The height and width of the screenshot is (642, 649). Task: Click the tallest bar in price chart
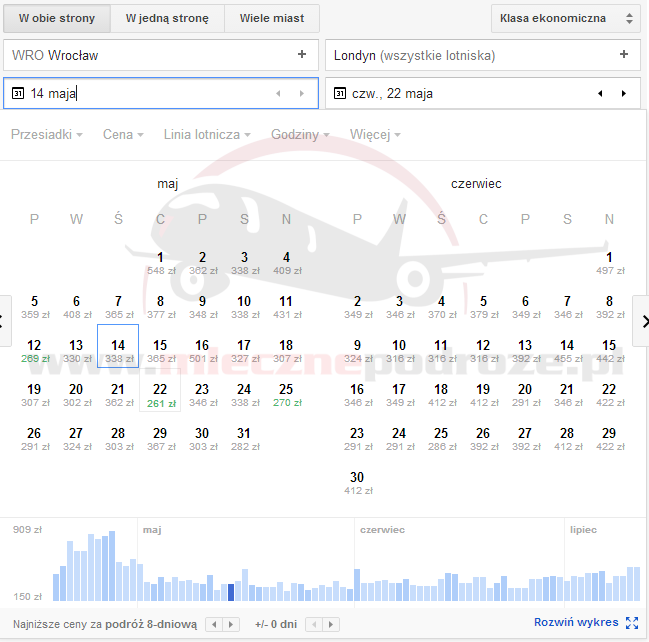click(112, 566)
